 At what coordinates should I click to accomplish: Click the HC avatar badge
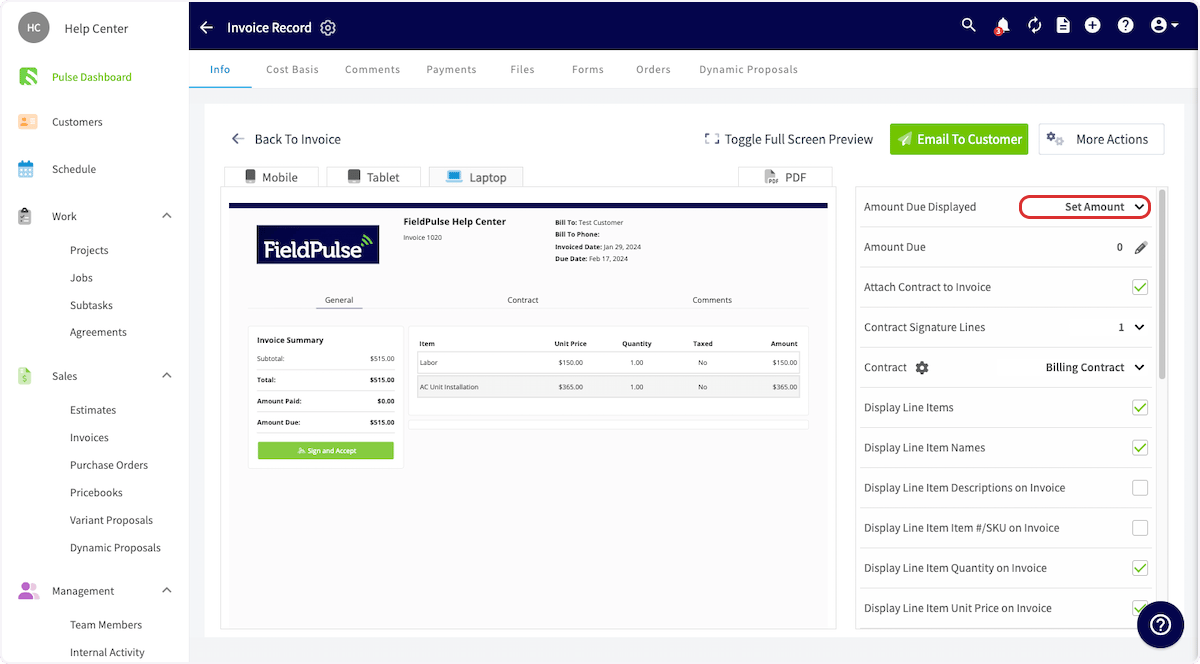pos(34,28)
